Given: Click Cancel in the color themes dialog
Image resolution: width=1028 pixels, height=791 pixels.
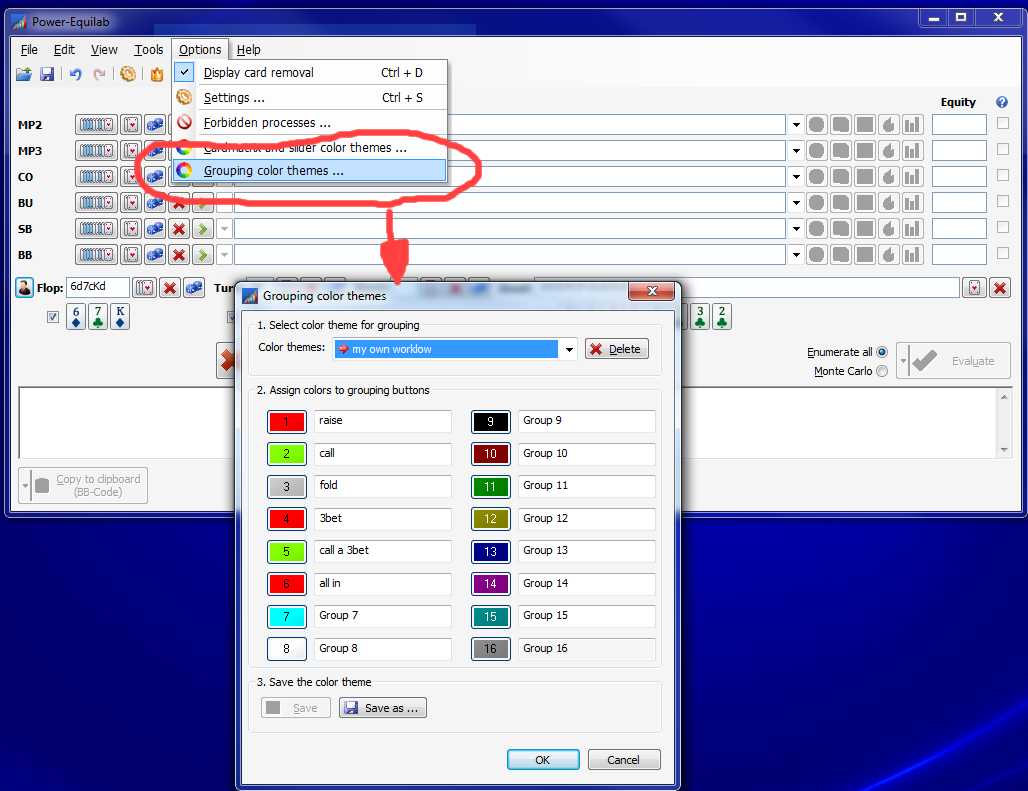Looking at the screenshot, I should tap(623, 760).
